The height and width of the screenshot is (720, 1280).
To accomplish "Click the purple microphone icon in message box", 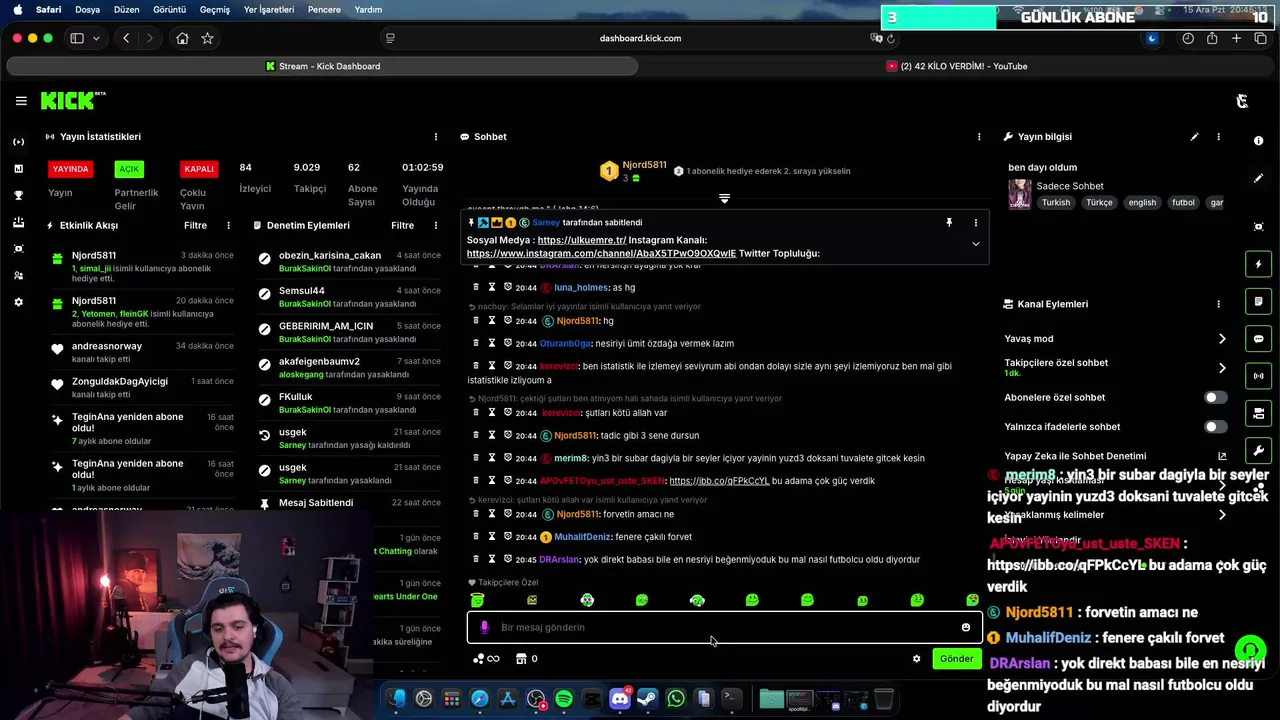I will click(x=484, y=627).
